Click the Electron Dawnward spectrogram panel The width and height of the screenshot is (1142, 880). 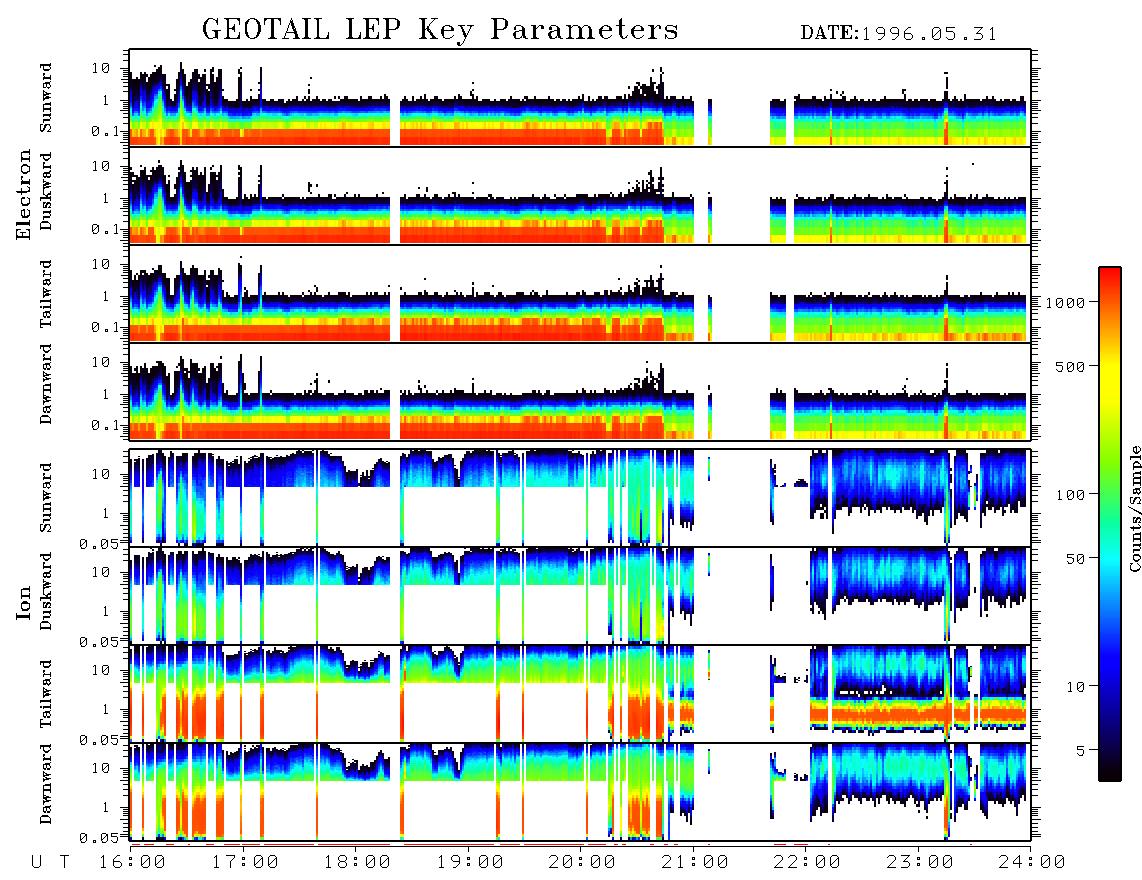(x=580, y=391)
